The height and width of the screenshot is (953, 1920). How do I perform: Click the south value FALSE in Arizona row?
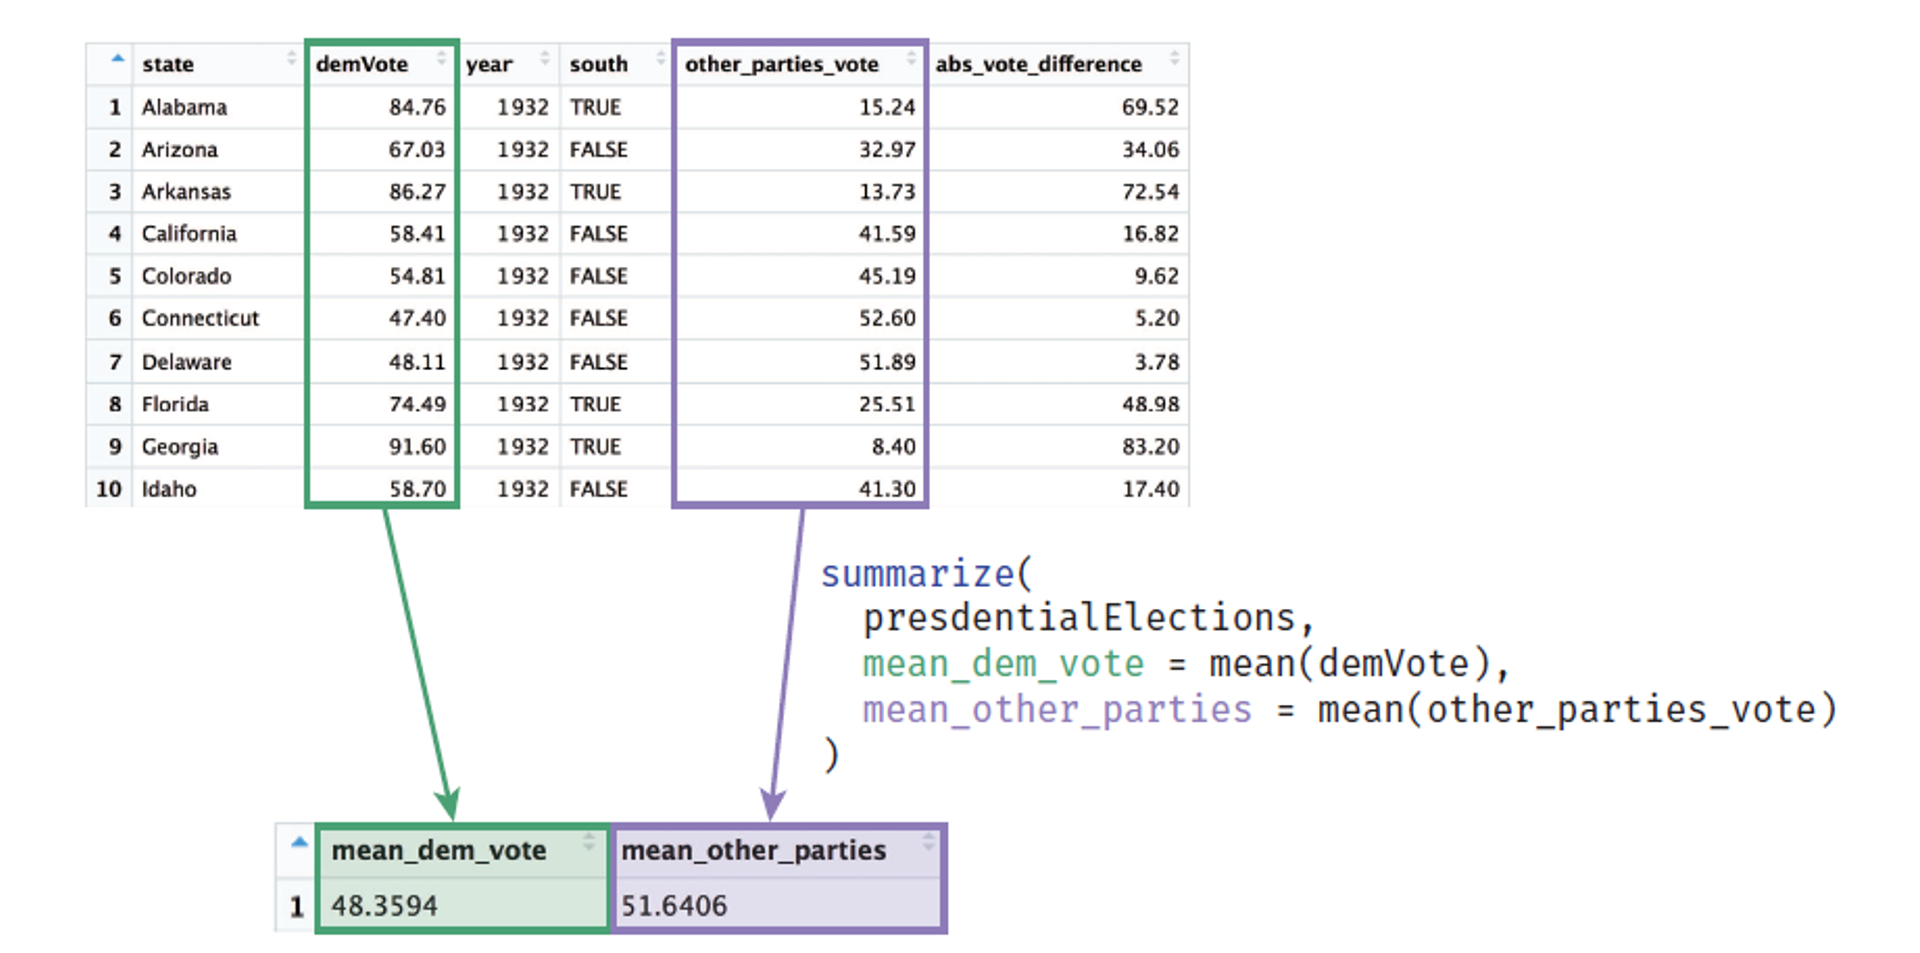click(x=599, y=149)
